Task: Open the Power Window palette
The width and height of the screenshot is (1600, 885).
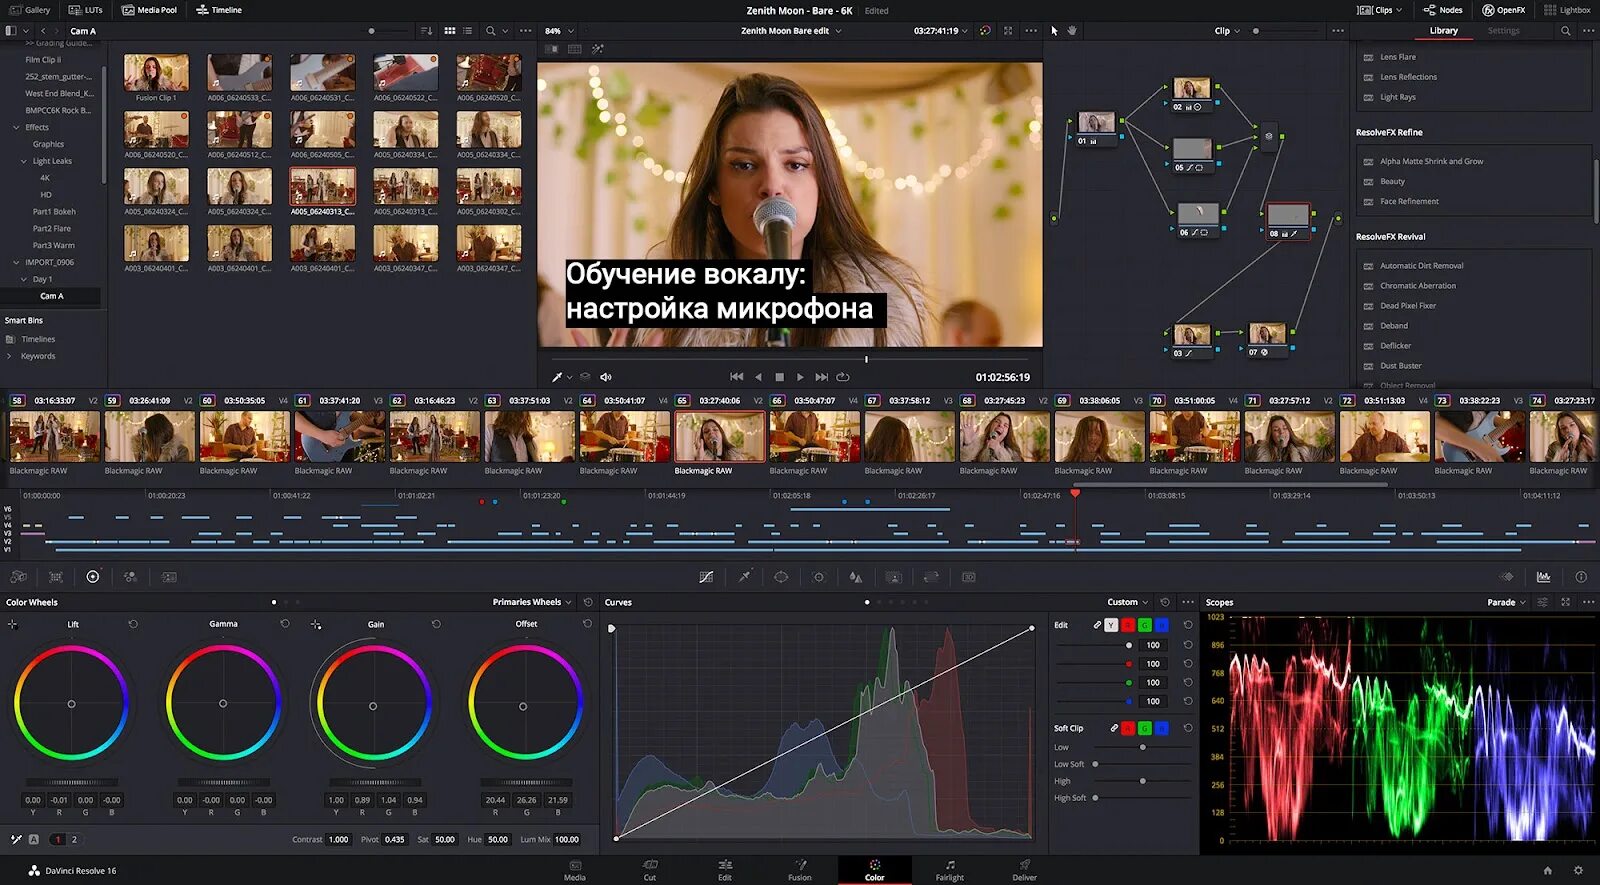Action: click(781, 577)
